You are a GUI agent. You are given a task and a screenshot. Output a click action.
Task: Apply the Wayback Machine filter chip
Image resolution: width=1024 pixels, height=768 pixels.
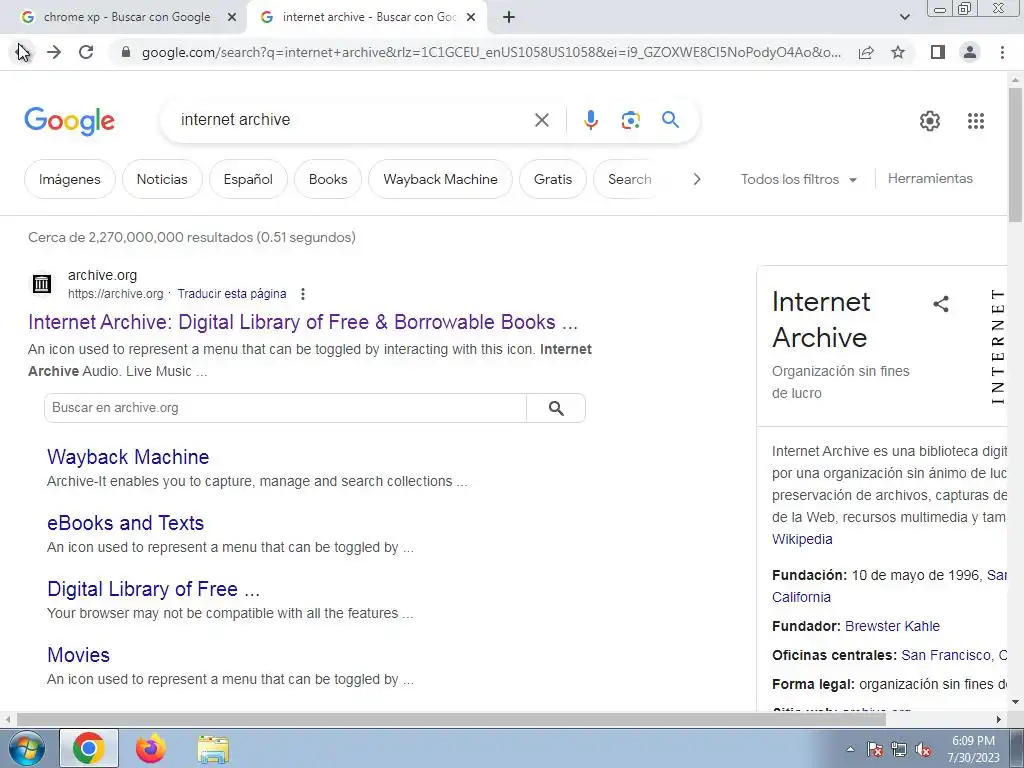(x=440, y=179)
